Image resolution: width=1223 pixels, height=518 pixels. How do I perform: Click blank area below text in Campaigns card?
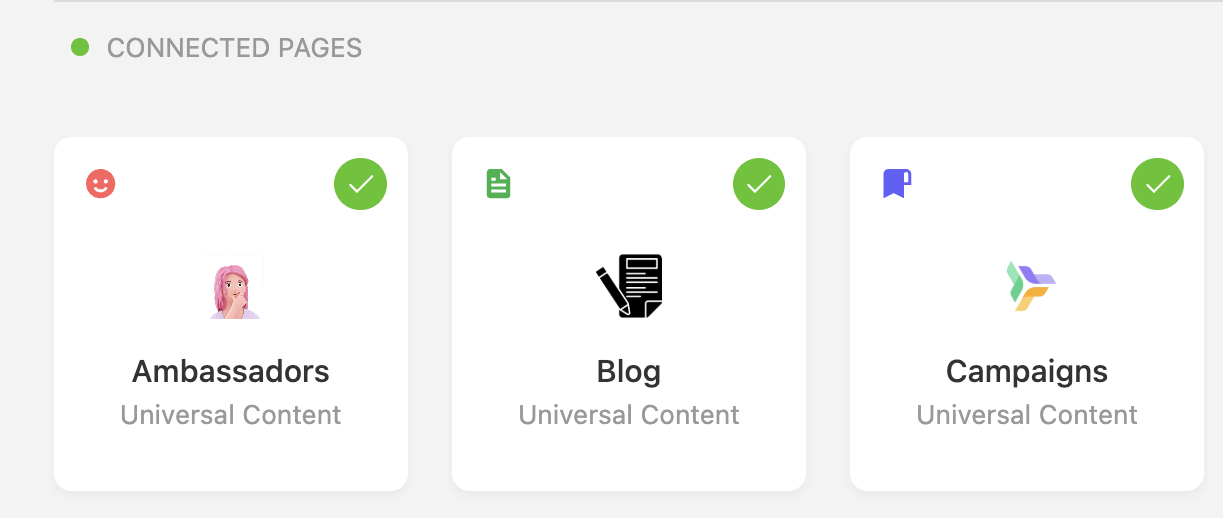point(1027,460)
